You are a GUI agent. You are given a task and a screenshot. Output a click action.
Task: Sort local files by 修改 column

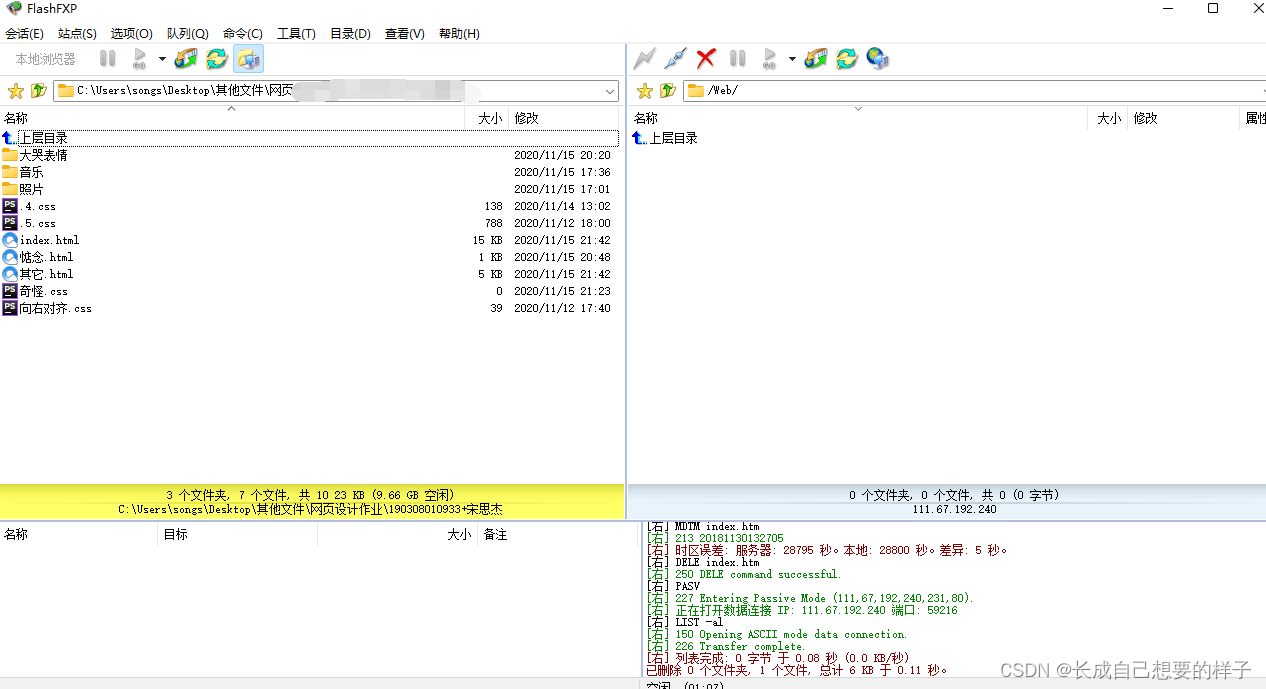pyautogui.click(x=565, y=118)
